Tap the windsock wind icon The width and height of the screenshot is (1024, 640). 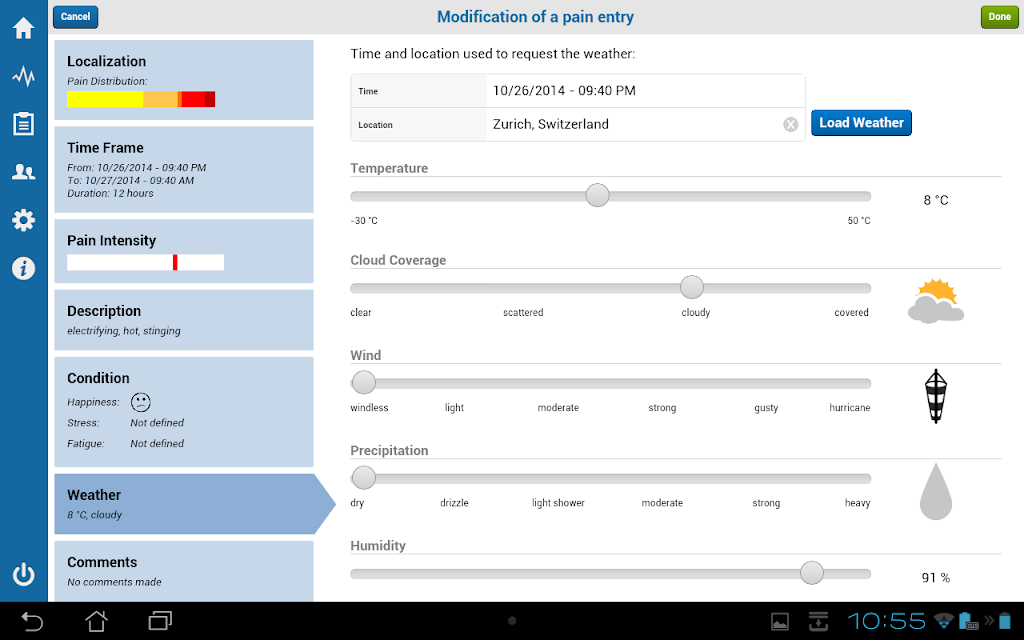coord(936,396)
